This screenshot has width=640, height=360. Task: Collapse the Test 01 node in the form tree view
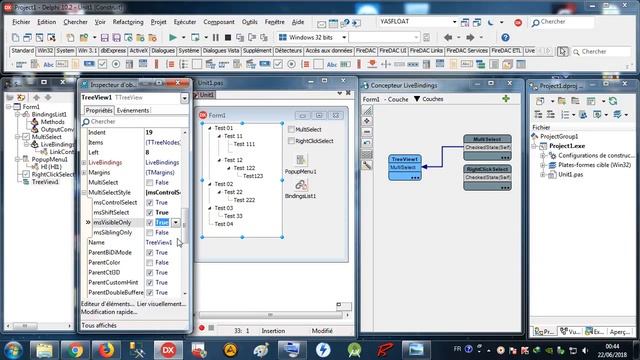[x=210, y=128]
